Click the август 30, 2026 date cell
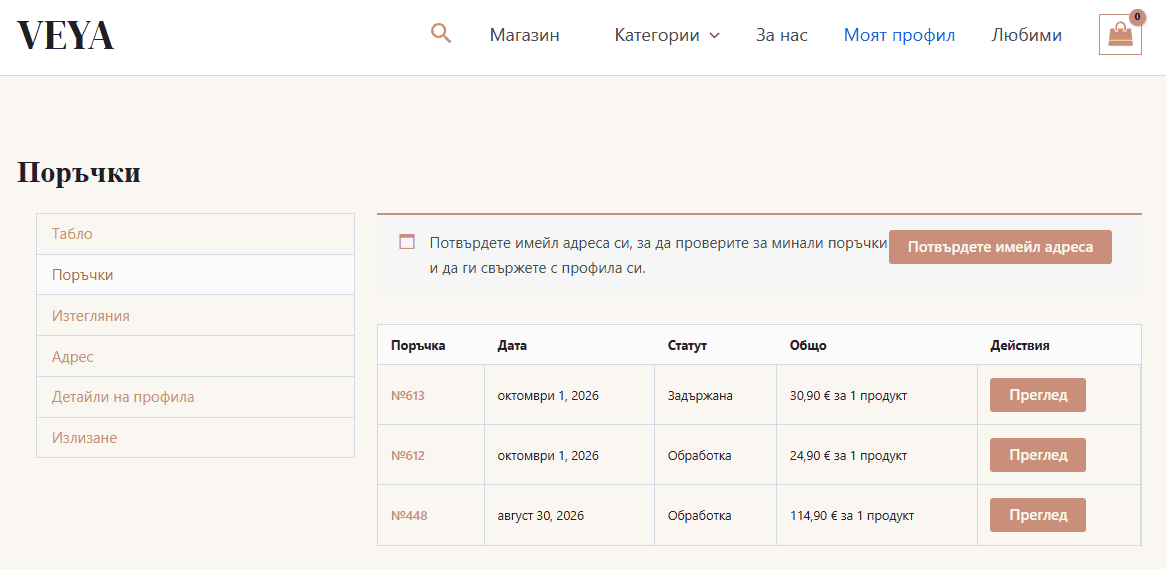The image size is (1166, 569). point(570,515)
